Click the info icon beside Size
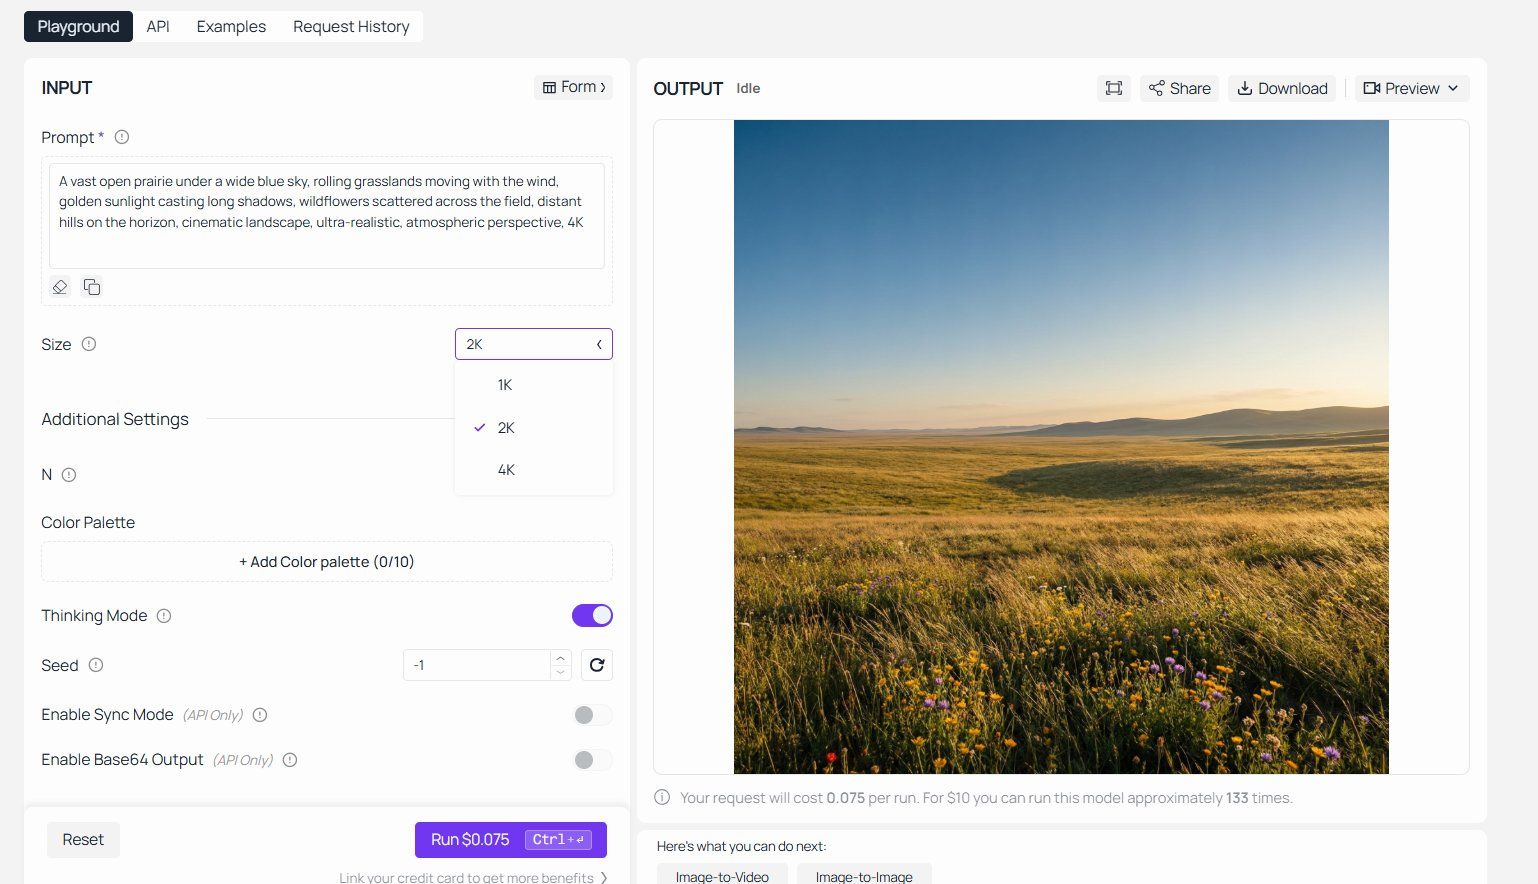 pyautogui.click(x=89, y=344)
